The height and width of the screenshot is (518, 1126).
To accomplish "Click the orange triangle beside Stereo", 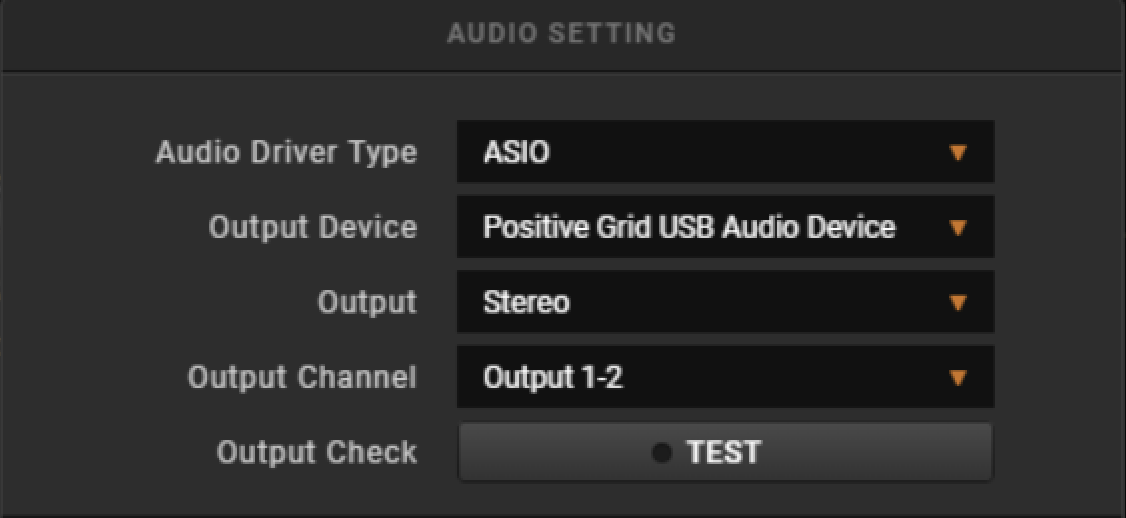I will click(958, 302).
